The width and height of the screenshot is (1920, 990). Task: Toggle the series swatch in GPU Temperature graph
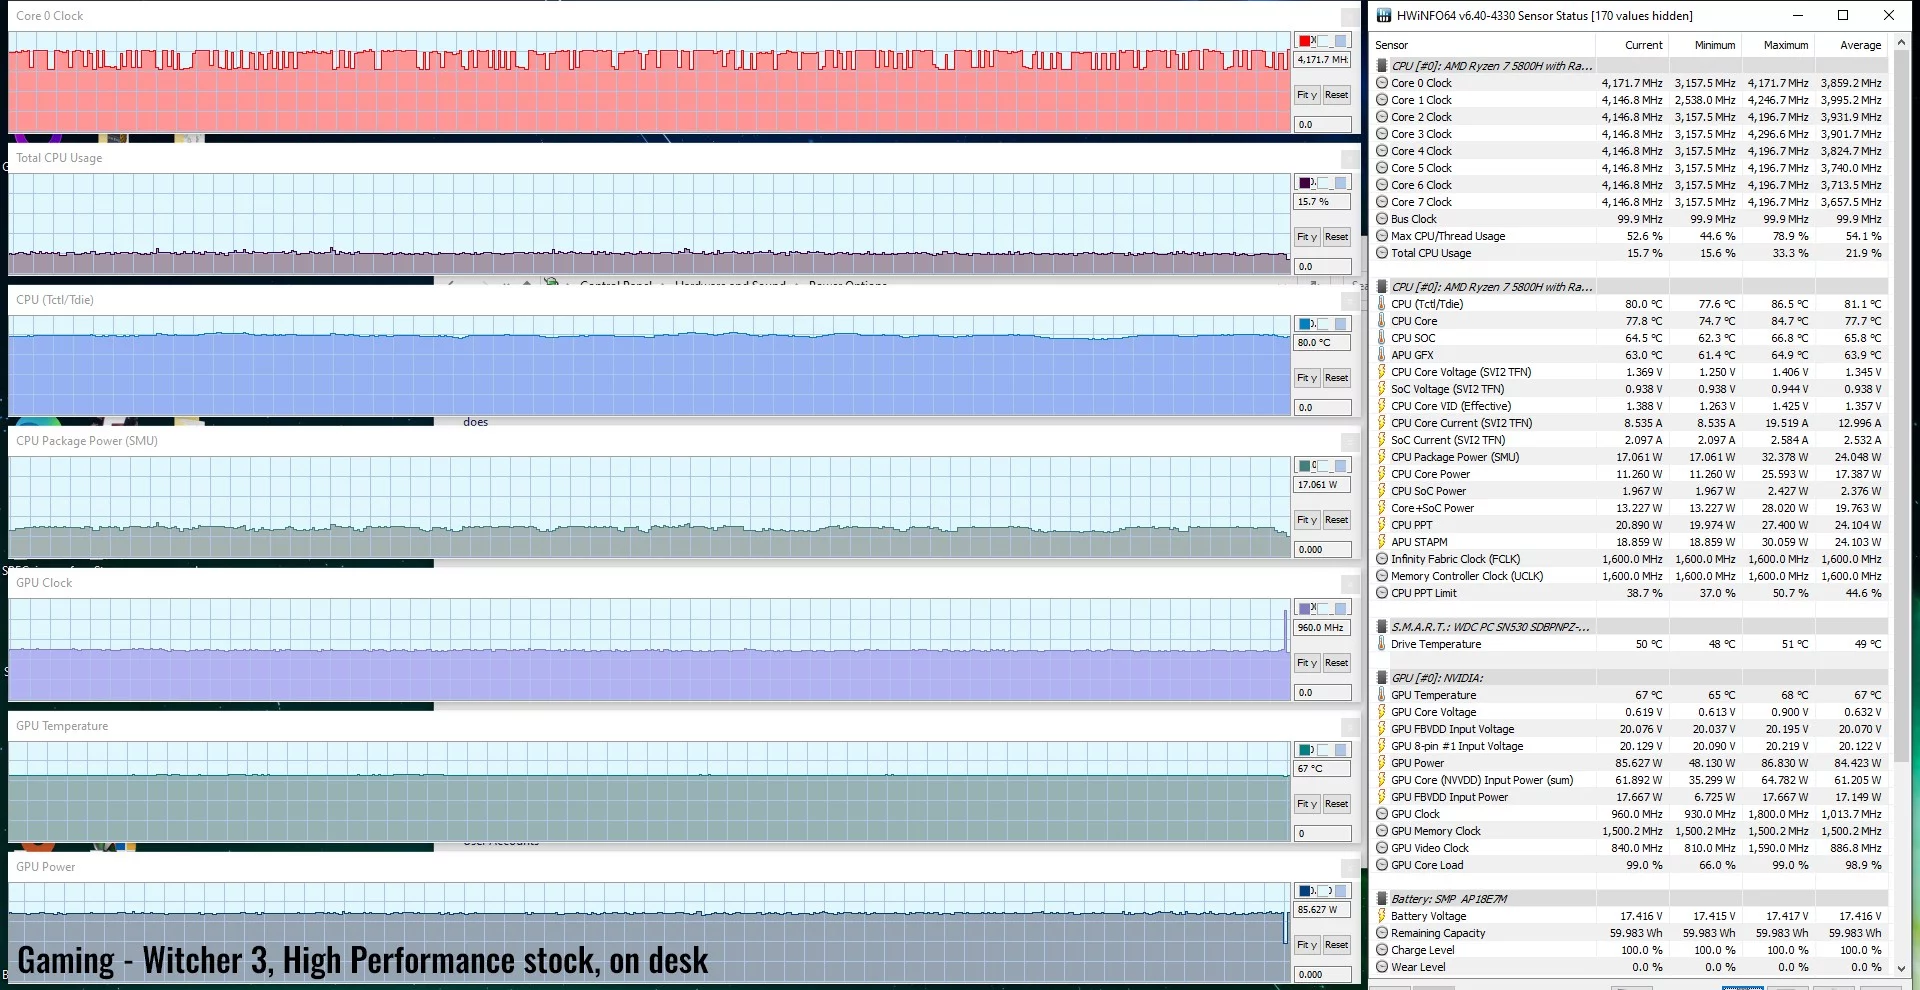[1305, 748]
